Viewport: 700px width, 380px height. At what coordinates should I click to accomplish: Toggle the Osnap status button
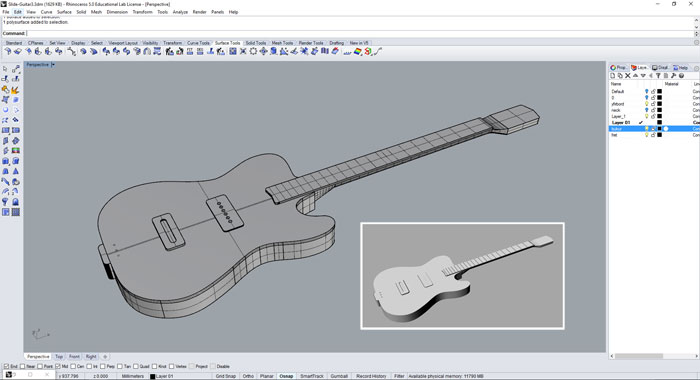click(286, 376)
